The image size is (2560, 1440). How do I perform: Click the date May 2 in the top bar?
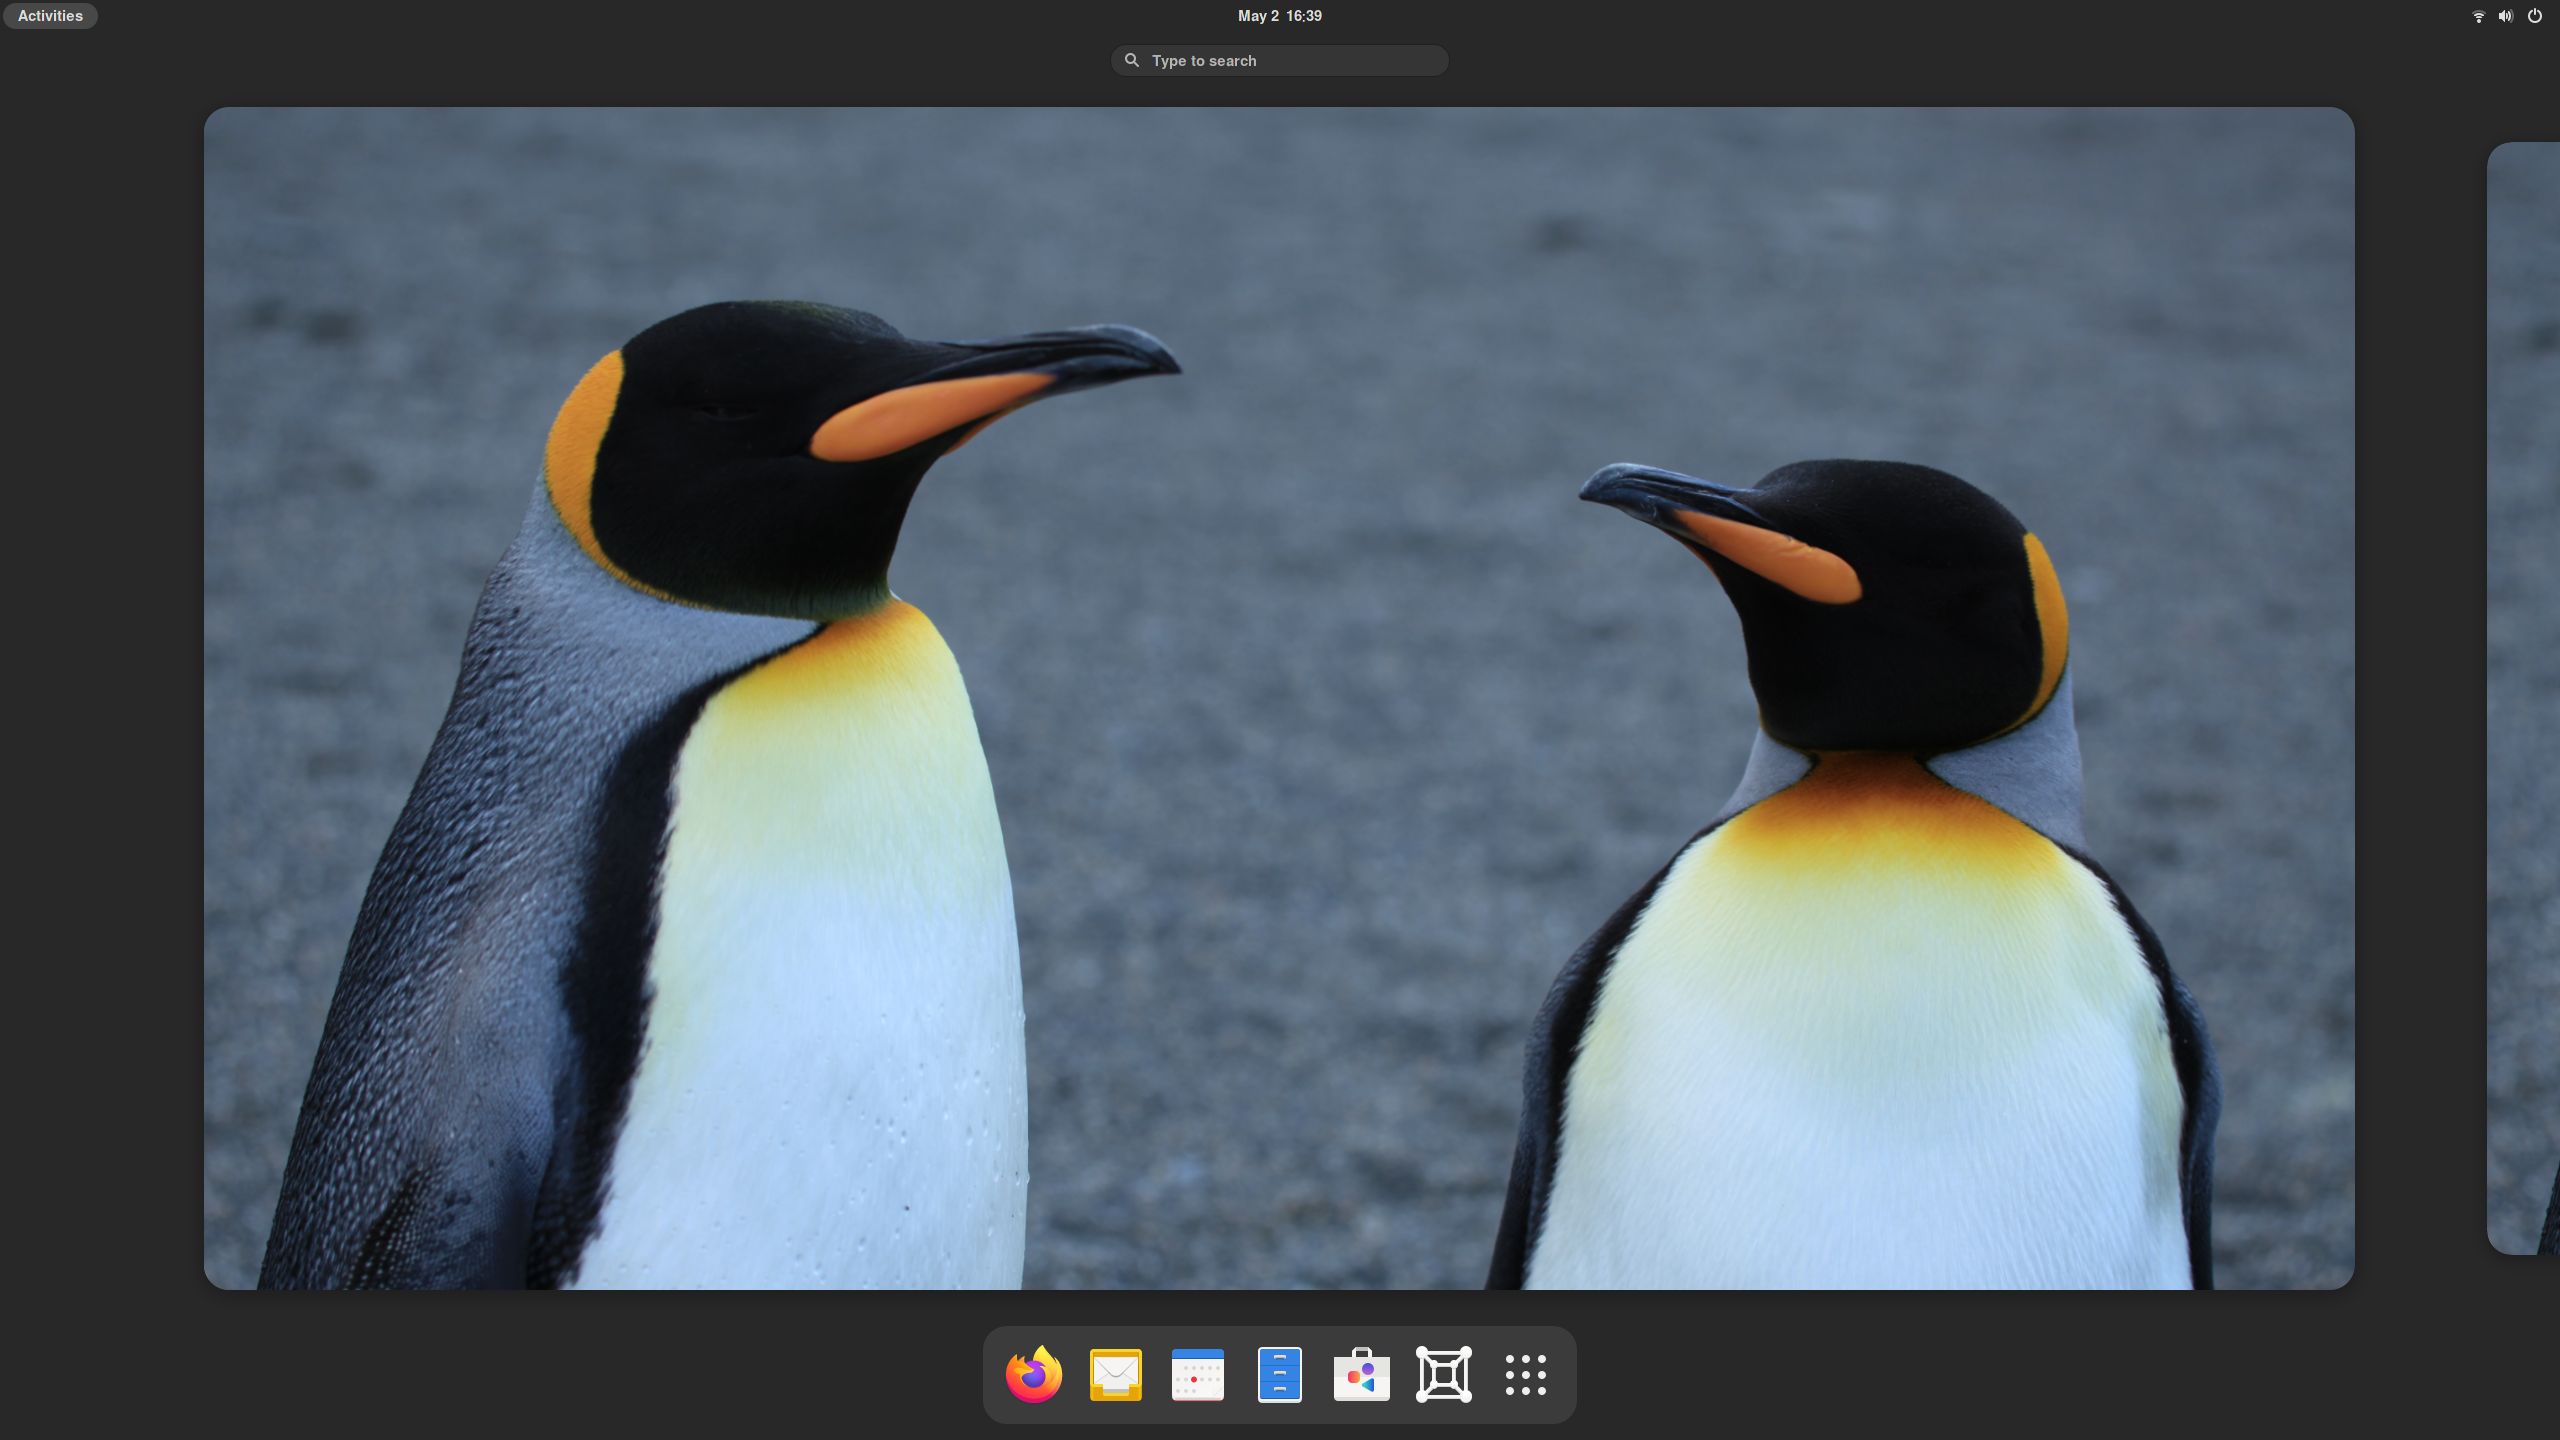coord(1257,15)
